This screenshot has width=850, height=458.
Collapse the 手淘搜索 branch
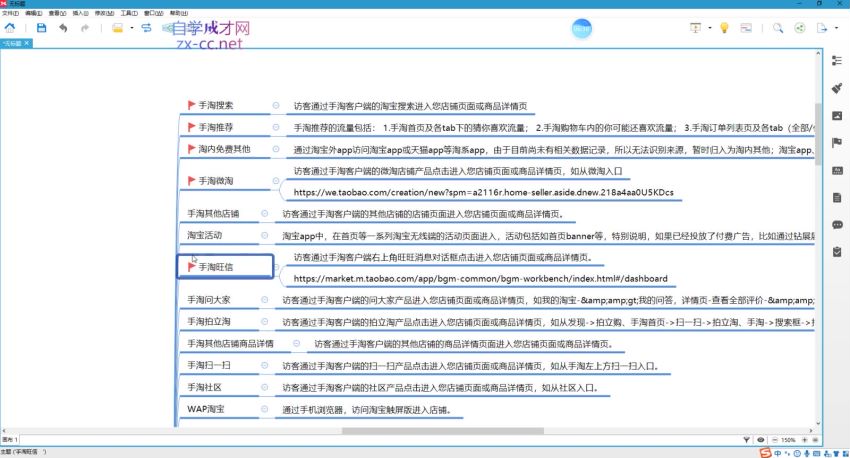coord(275,105)
